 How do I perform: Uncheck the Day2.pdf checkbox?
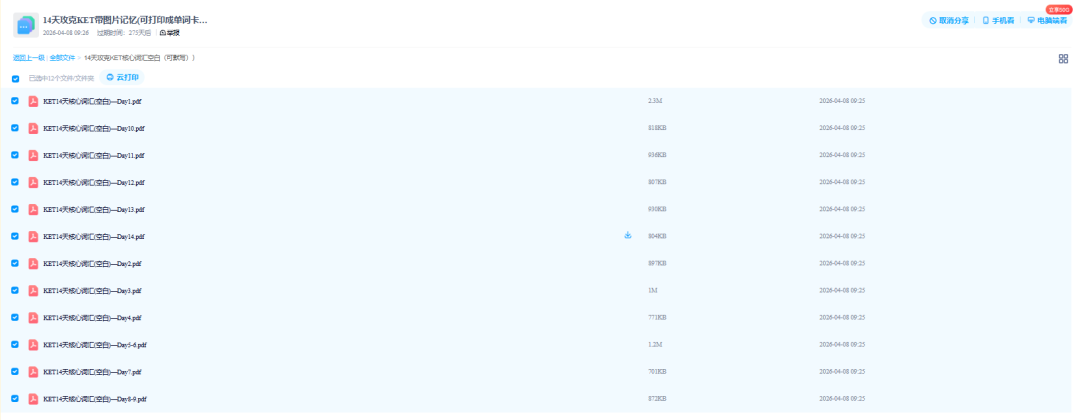coord(15,263)
